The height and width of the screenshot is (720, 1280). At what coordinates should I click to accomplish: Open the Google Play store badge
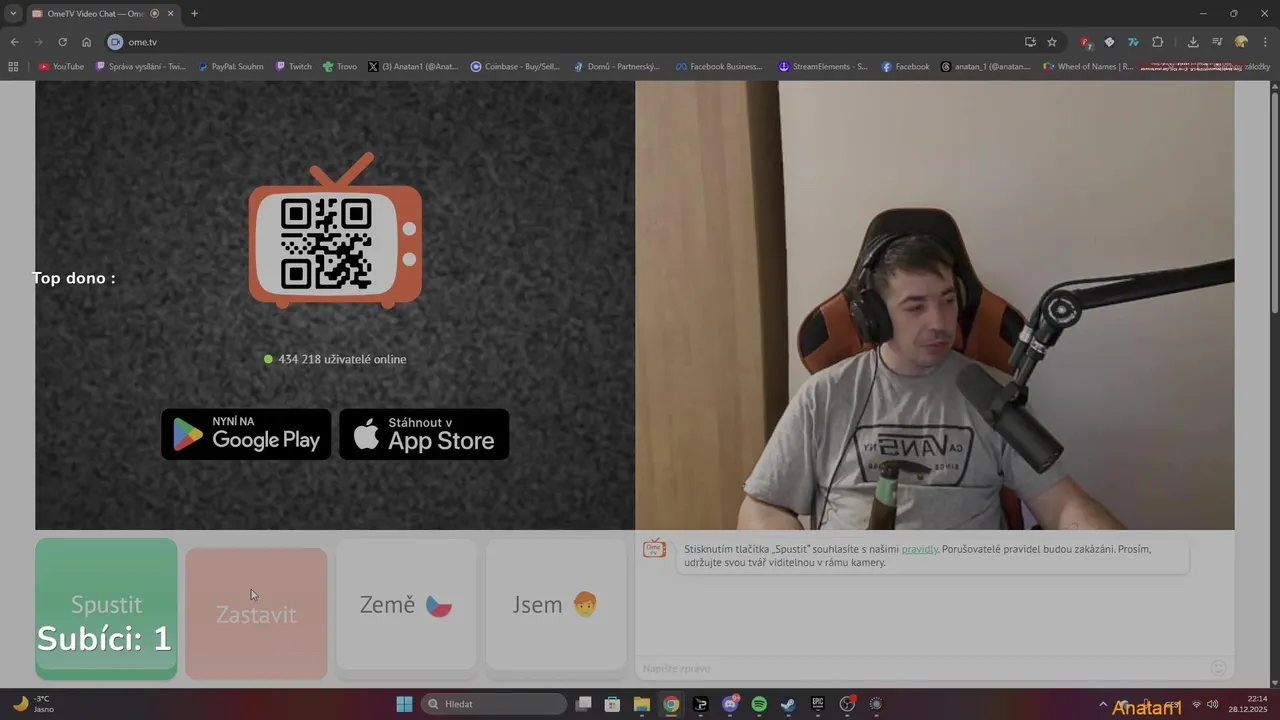[246, 434]
